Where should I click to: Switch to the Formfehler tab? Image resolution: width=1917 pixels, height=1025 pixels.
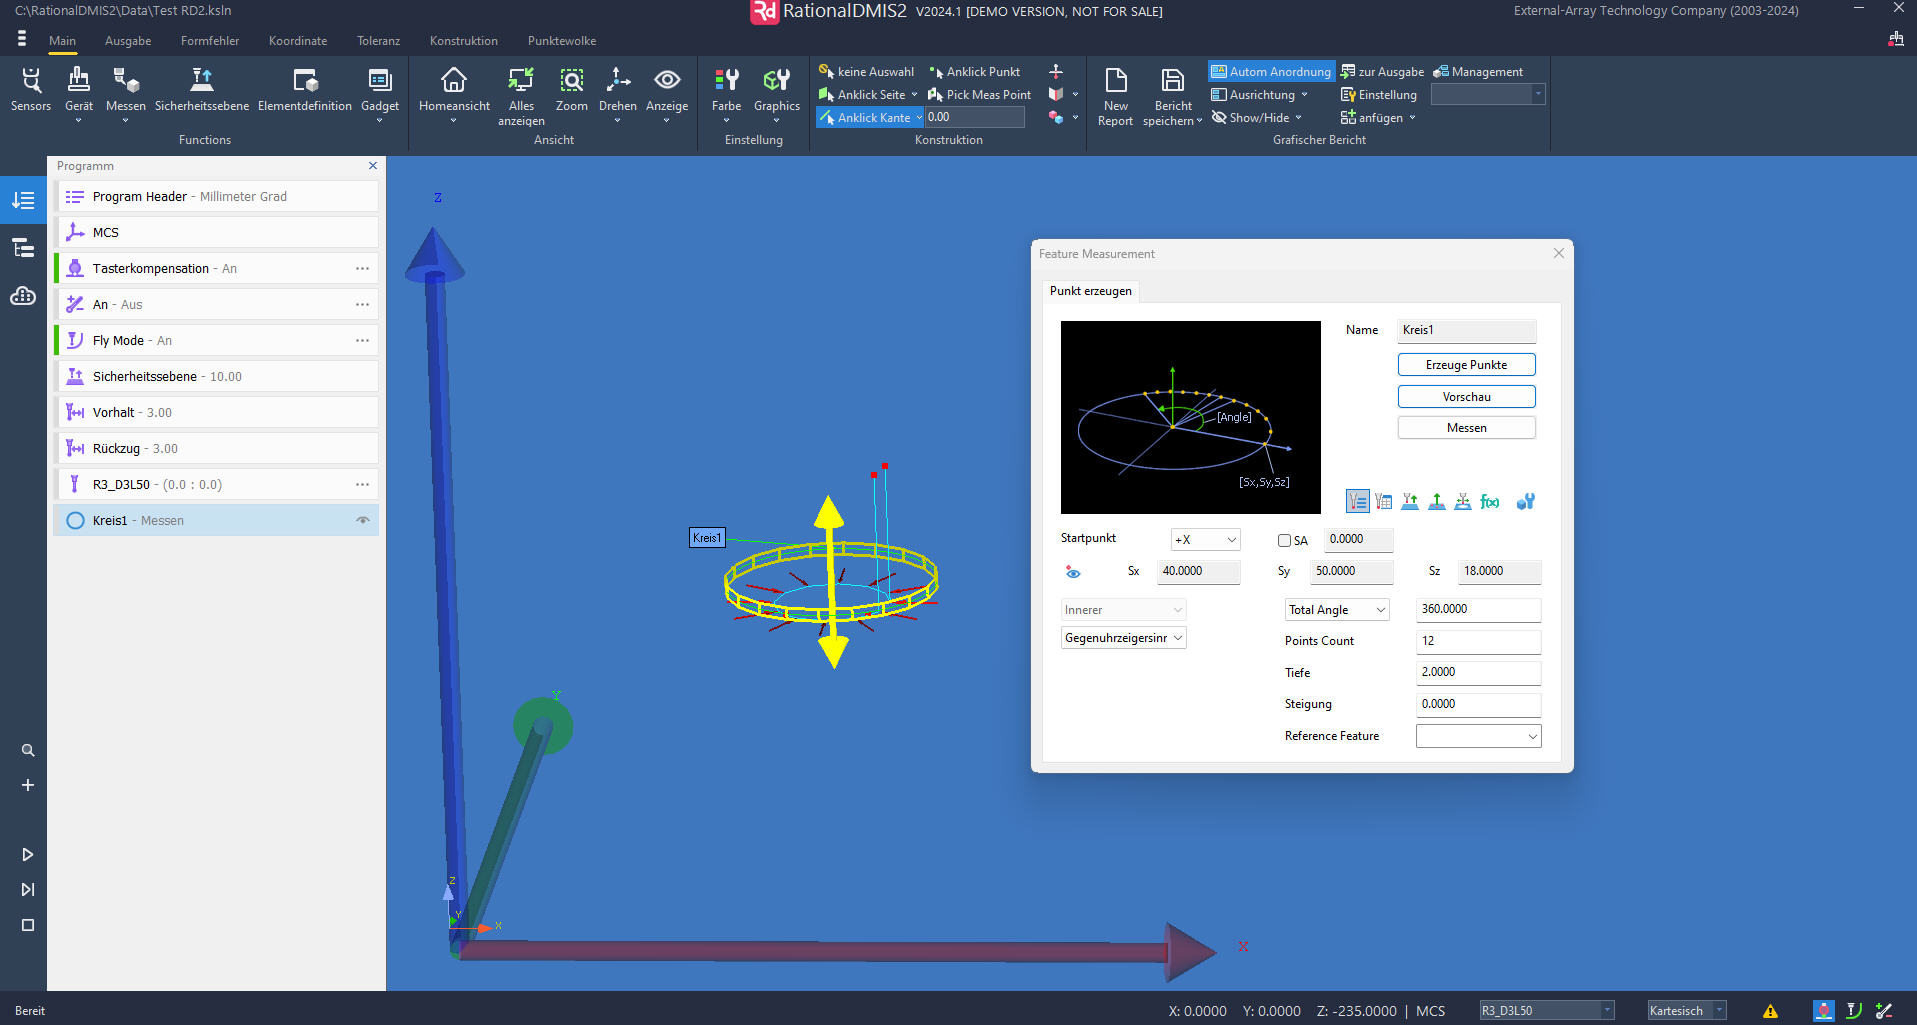pos(210,41)
